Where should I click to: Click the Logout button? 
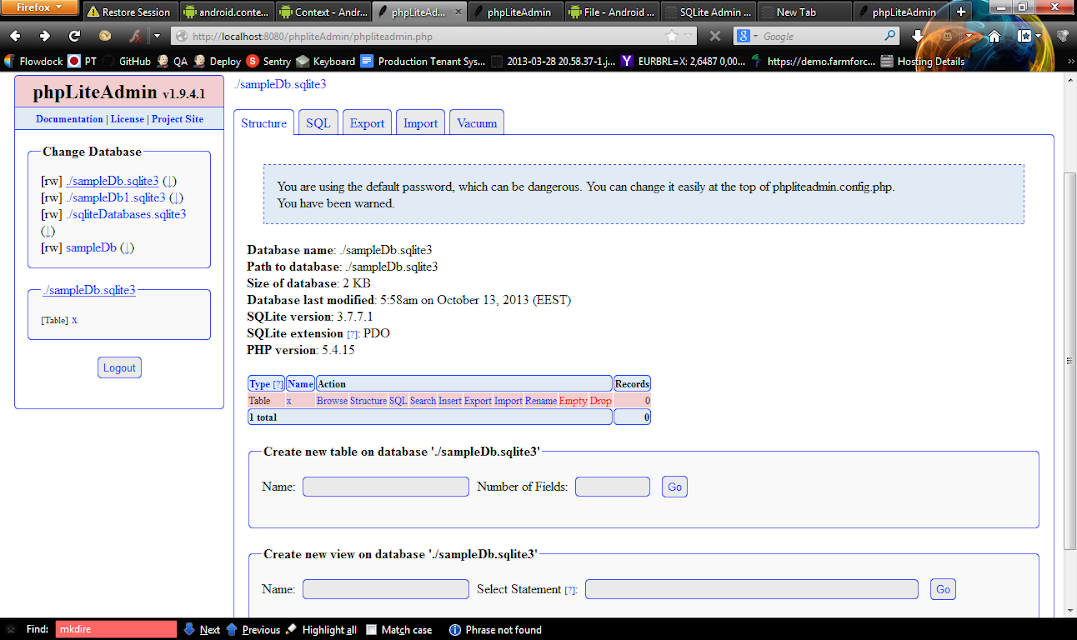click(120, 368)
